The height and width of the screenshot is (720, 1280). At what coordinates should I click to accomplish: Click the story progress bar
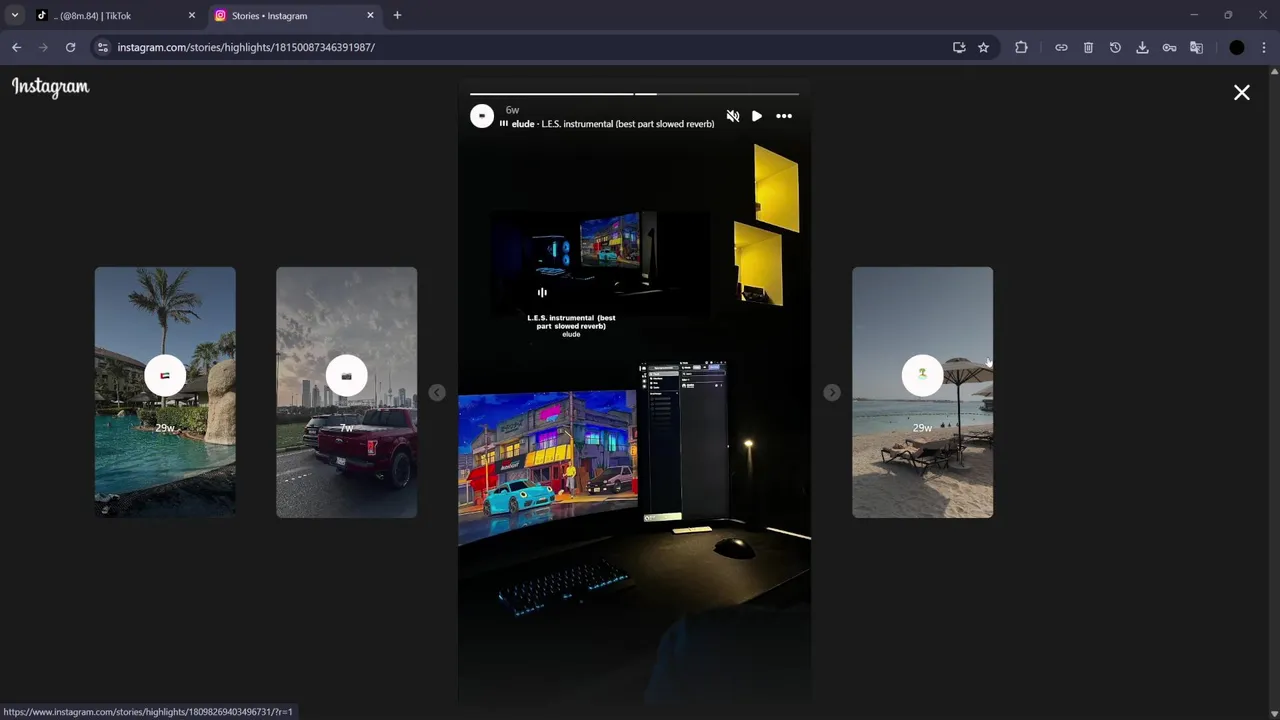click(634, 94)
